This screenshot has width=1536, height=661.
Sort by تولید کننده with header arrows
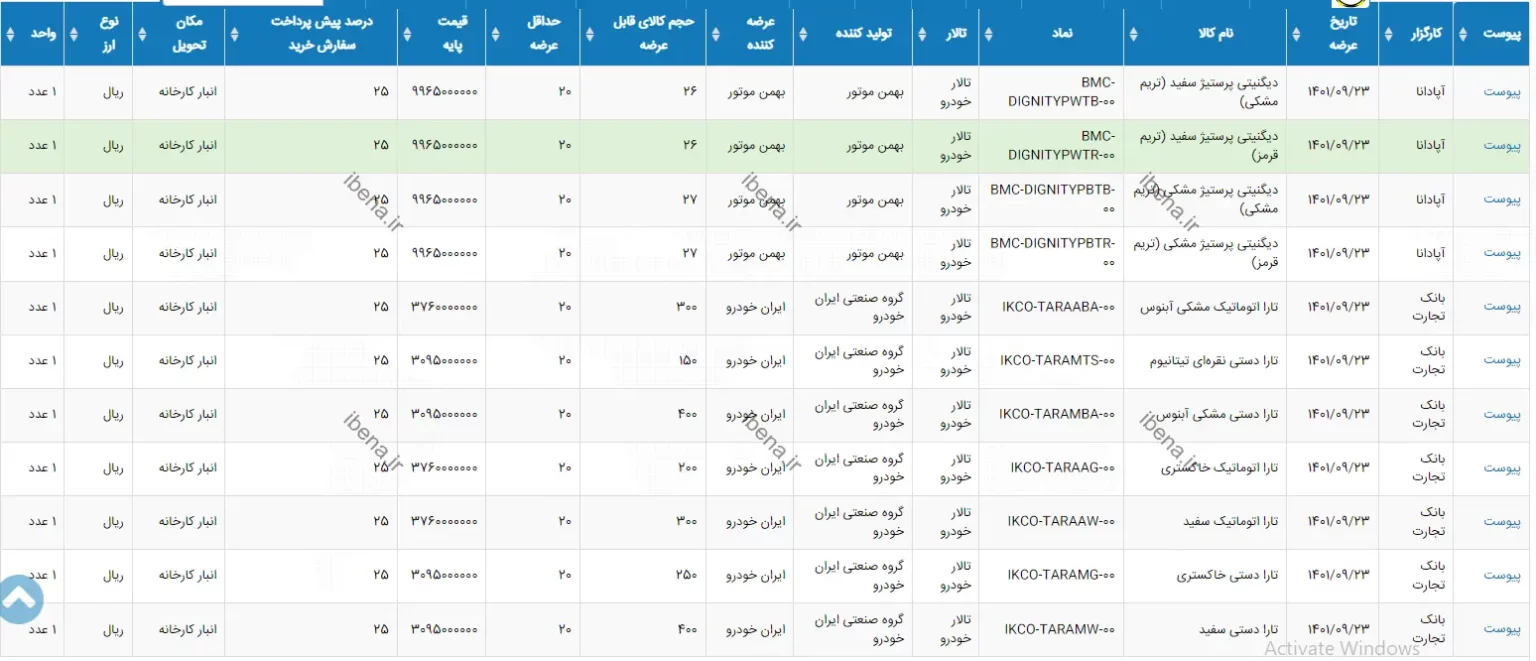pyautogui.click(x=804, y=33)
